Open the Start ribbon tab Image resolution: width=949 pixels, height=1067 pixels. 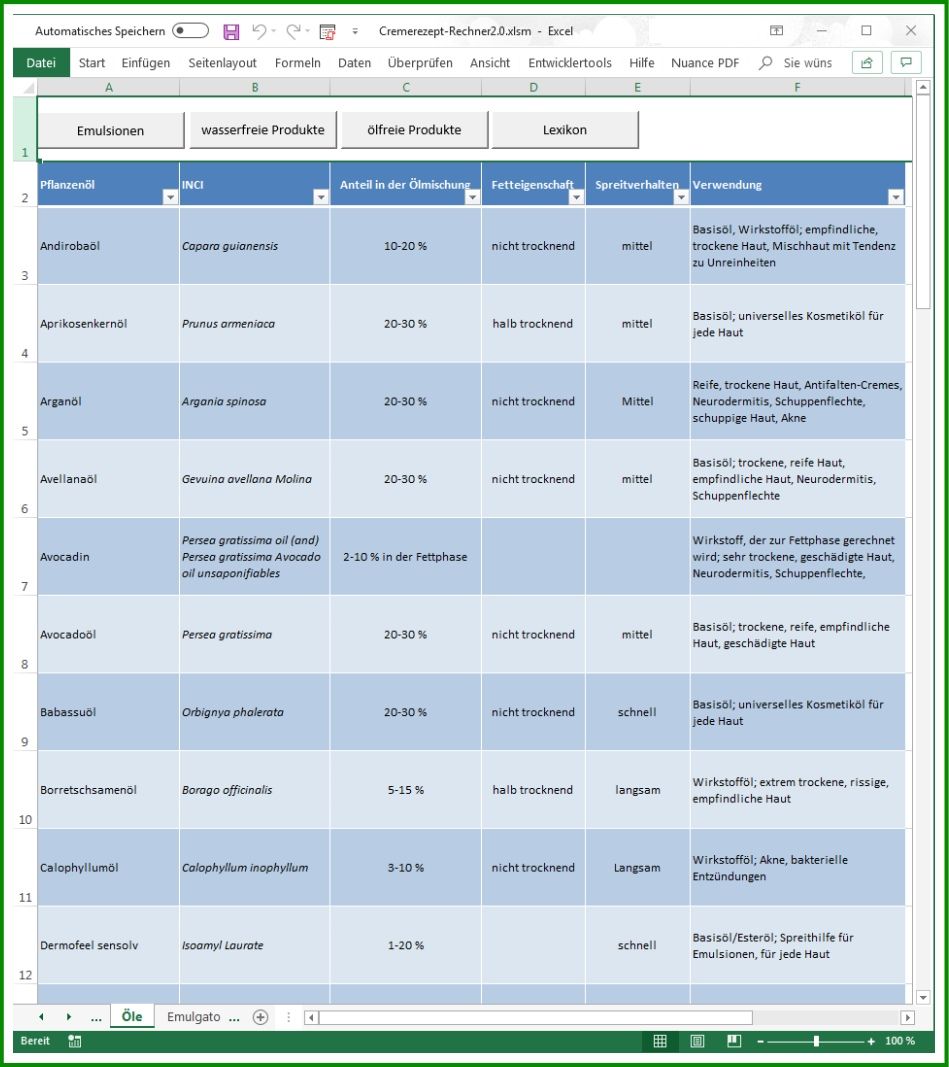point(92,63)
